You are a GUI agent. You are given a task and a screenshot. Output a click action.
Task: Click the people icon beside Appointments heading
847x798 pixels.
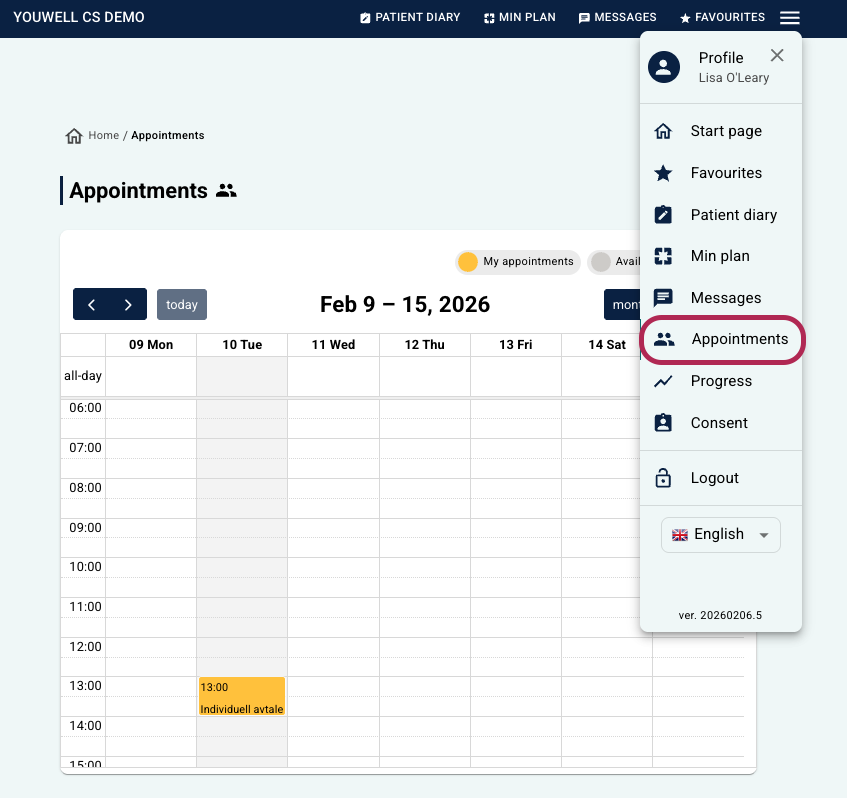pyautogui.click(x=226, y=191)
